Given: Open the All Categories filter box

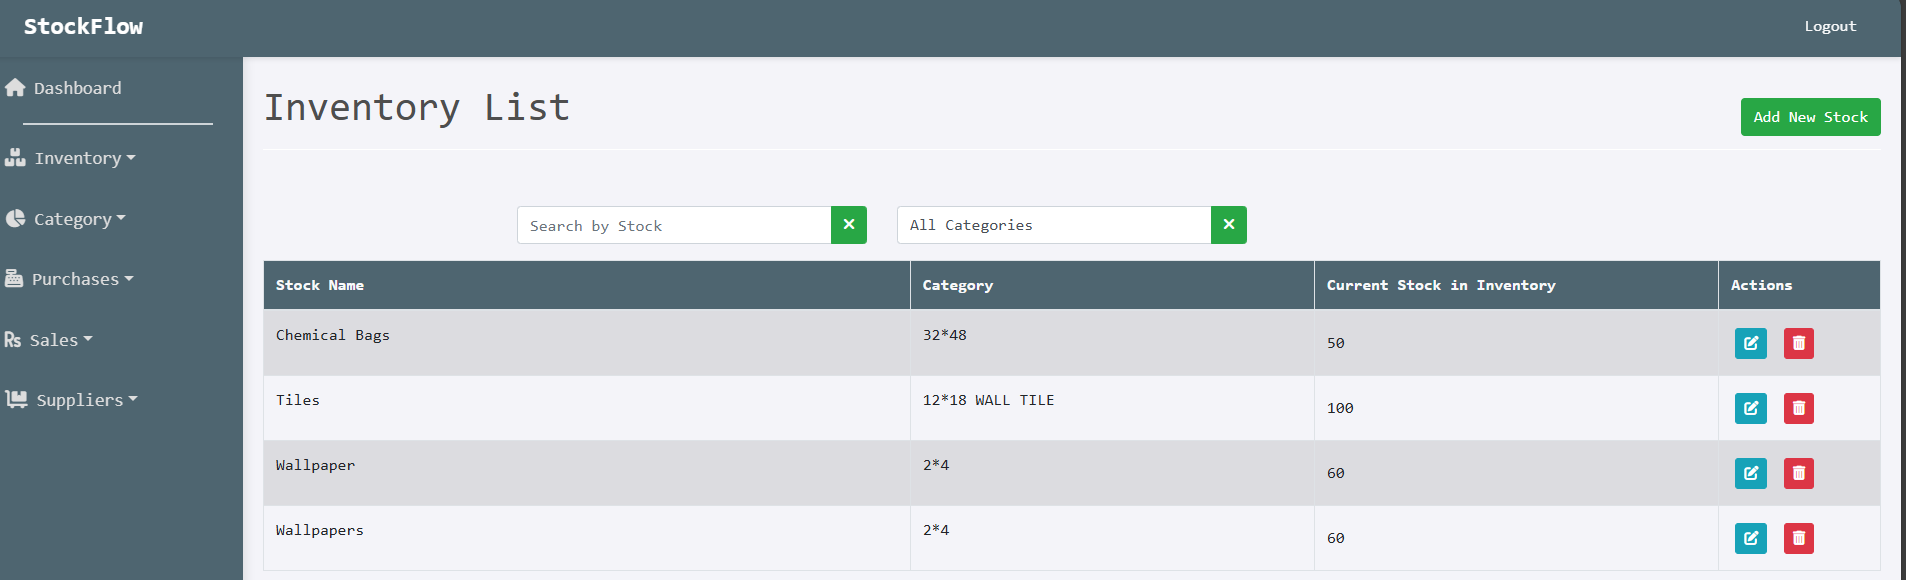Looking at the screenshot, I should pos(1053,225).
